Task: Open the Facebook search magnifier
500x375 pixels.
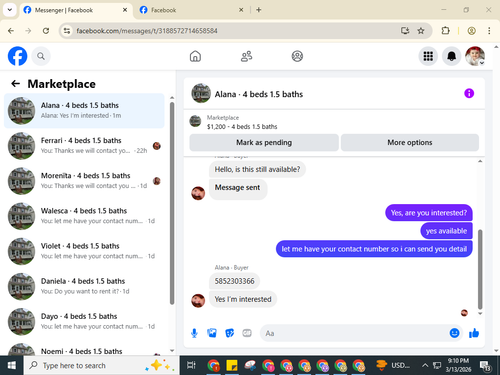Action: pos(41,56)
